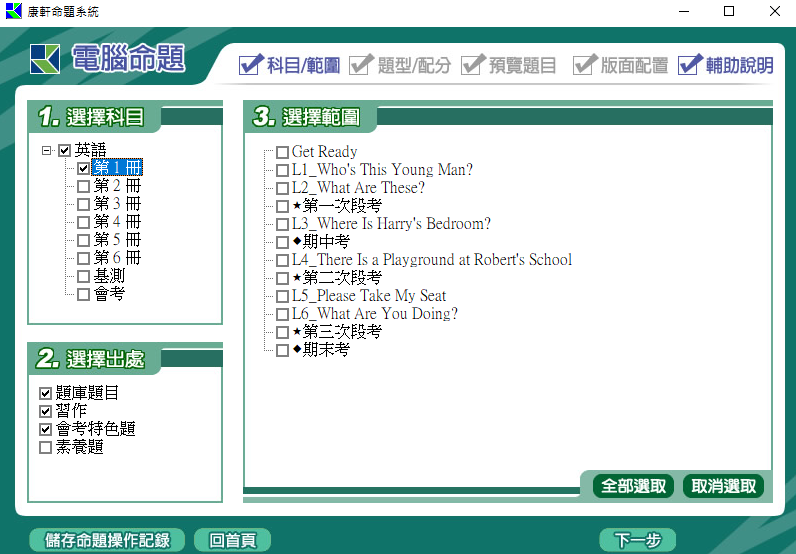Check L2_What Are These? checkbox
796x554 pixels.
(282, 188)
